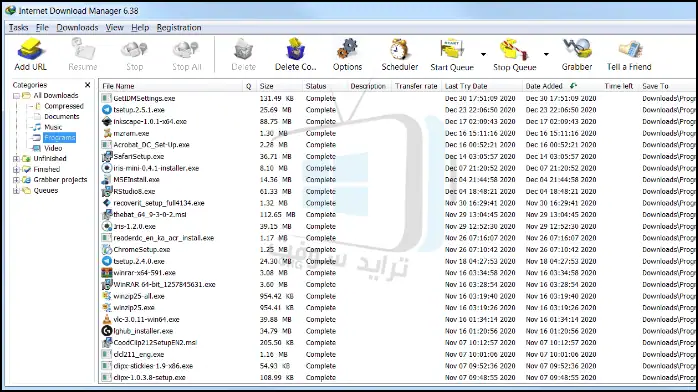Screen dimensions: 698x392
Task: Open the Start Queue dropdown arrow
Action: coord(483,54)
